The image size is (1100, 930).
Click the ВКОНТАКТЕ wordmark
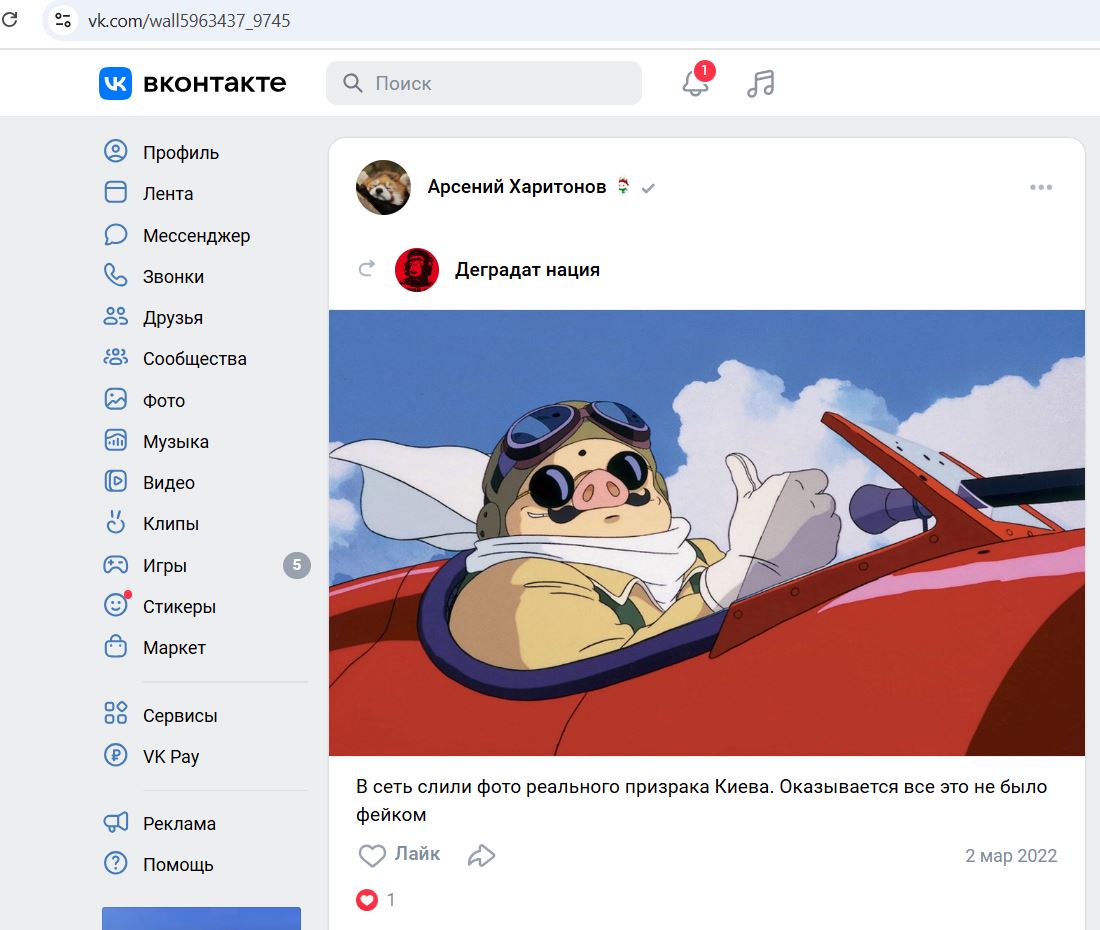215,83
